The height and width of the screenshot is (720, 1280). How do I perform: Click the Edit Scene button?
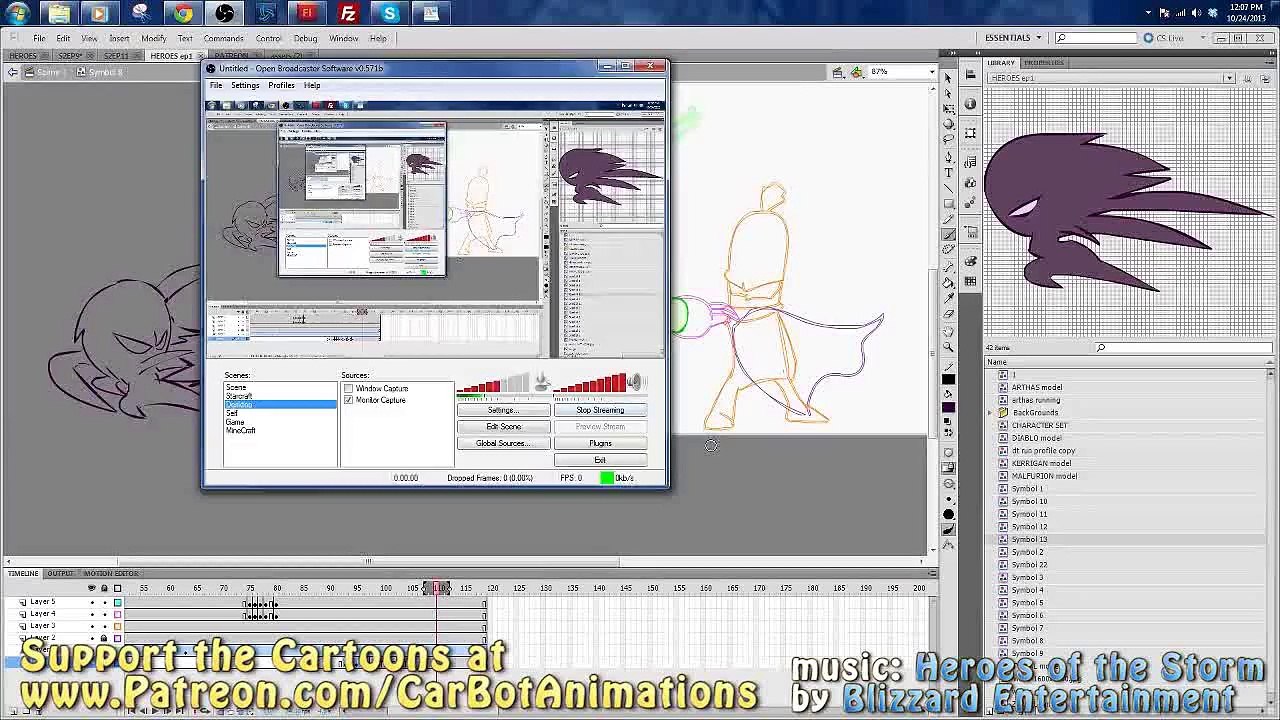[x=503, y=427]
